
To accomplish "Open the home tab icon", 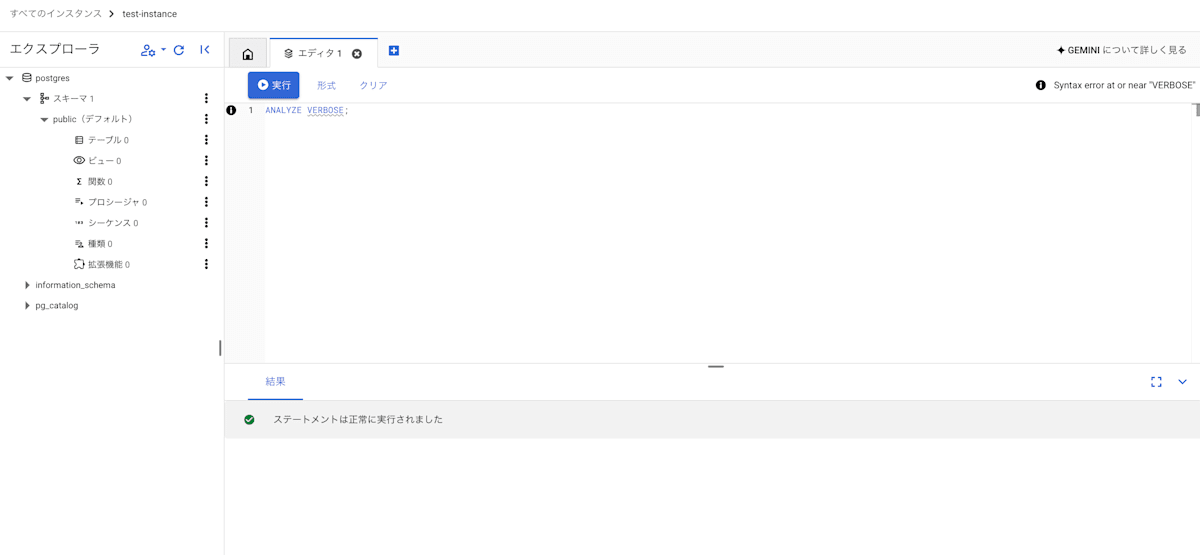I will coord(248,54).
